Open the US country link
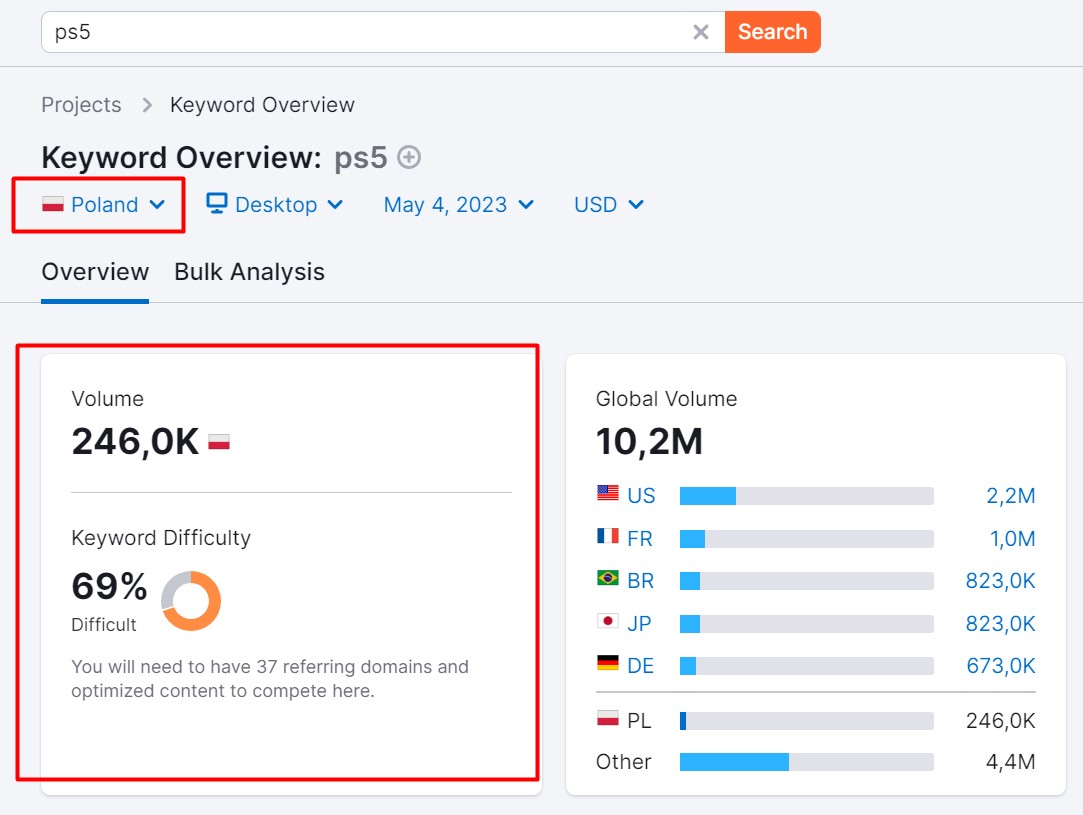The image size is (1083, 815). click(641, 495)
